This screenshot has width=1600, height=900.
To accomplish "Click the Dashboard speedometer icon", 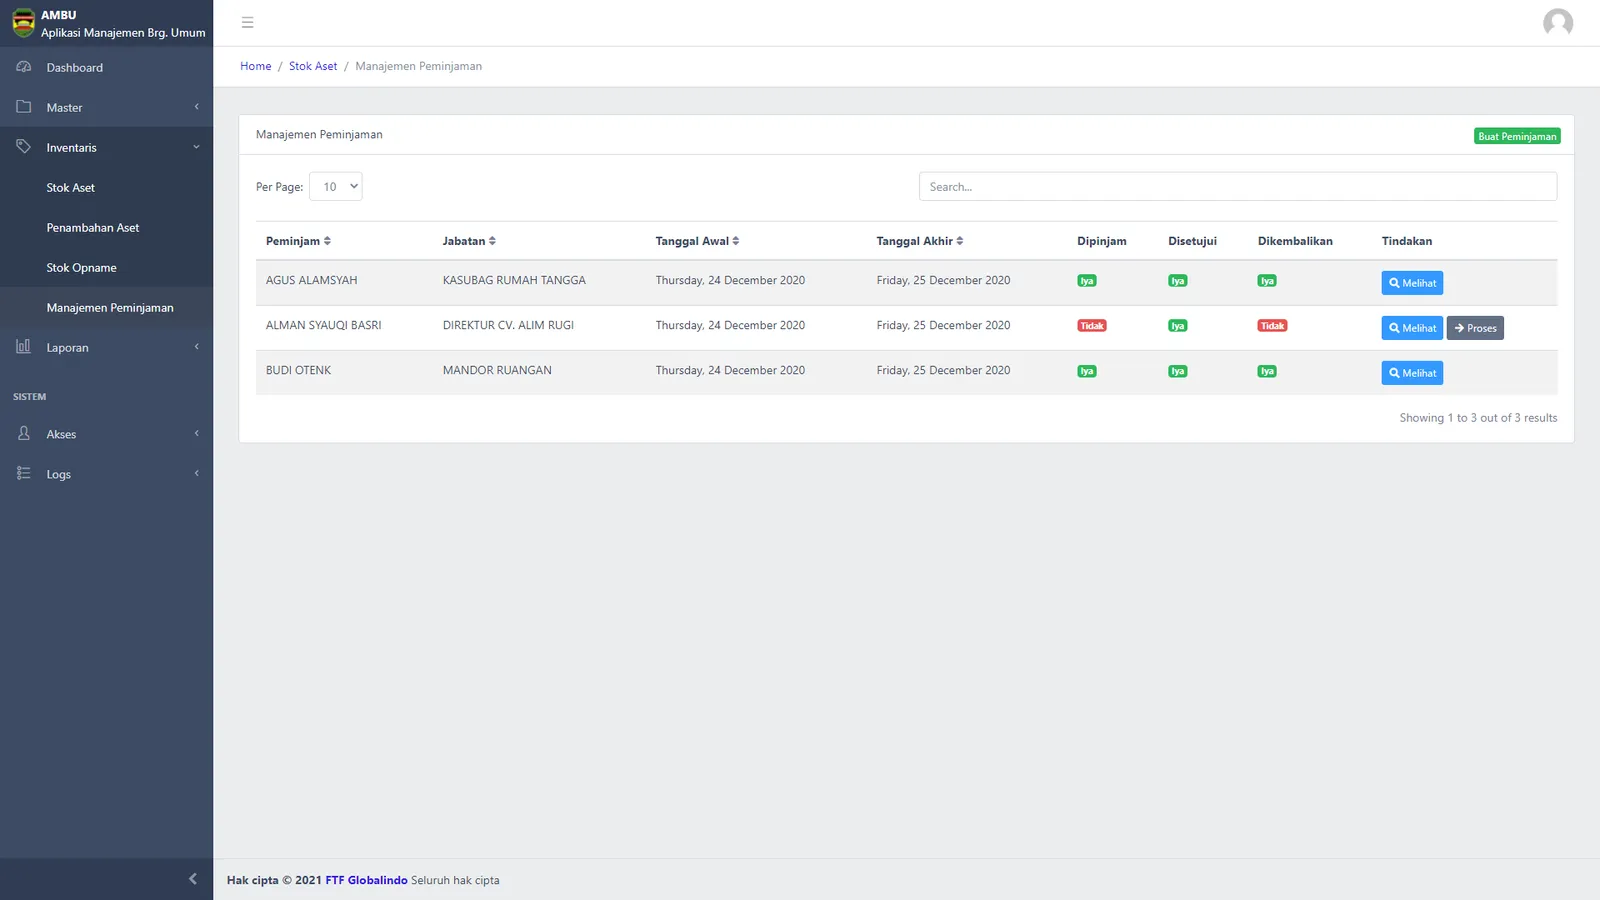I will pyautogui.click(x=24, y=67).
